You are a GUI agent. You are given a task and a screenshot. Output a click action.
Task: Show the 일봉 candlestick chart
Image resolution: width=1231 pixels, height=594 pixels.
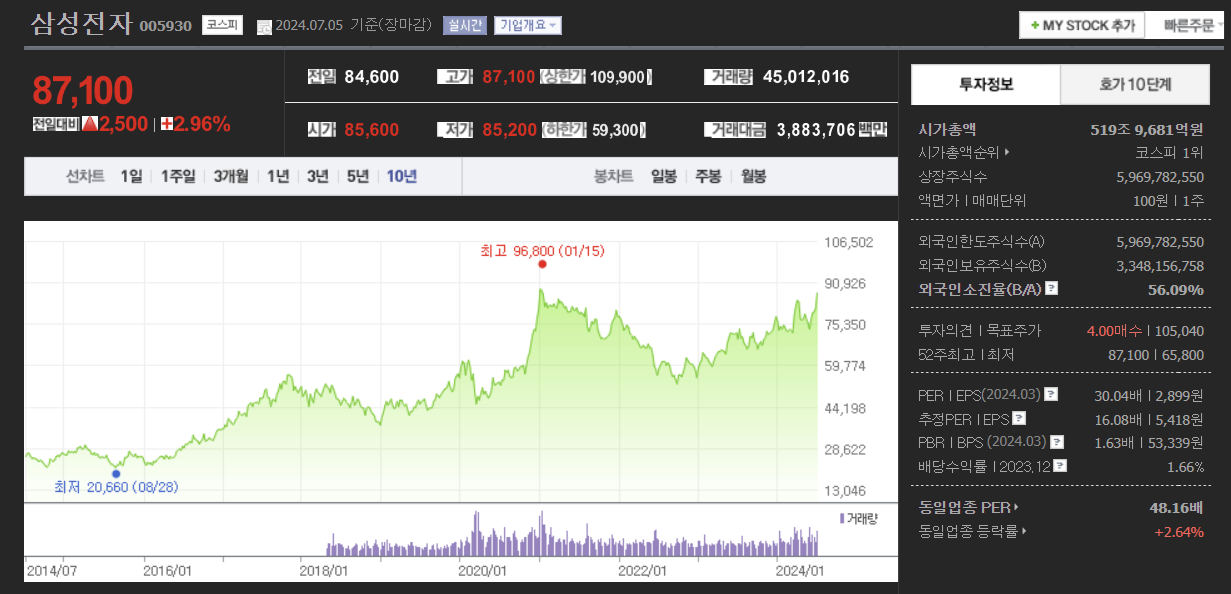click(x=664, y=176)
